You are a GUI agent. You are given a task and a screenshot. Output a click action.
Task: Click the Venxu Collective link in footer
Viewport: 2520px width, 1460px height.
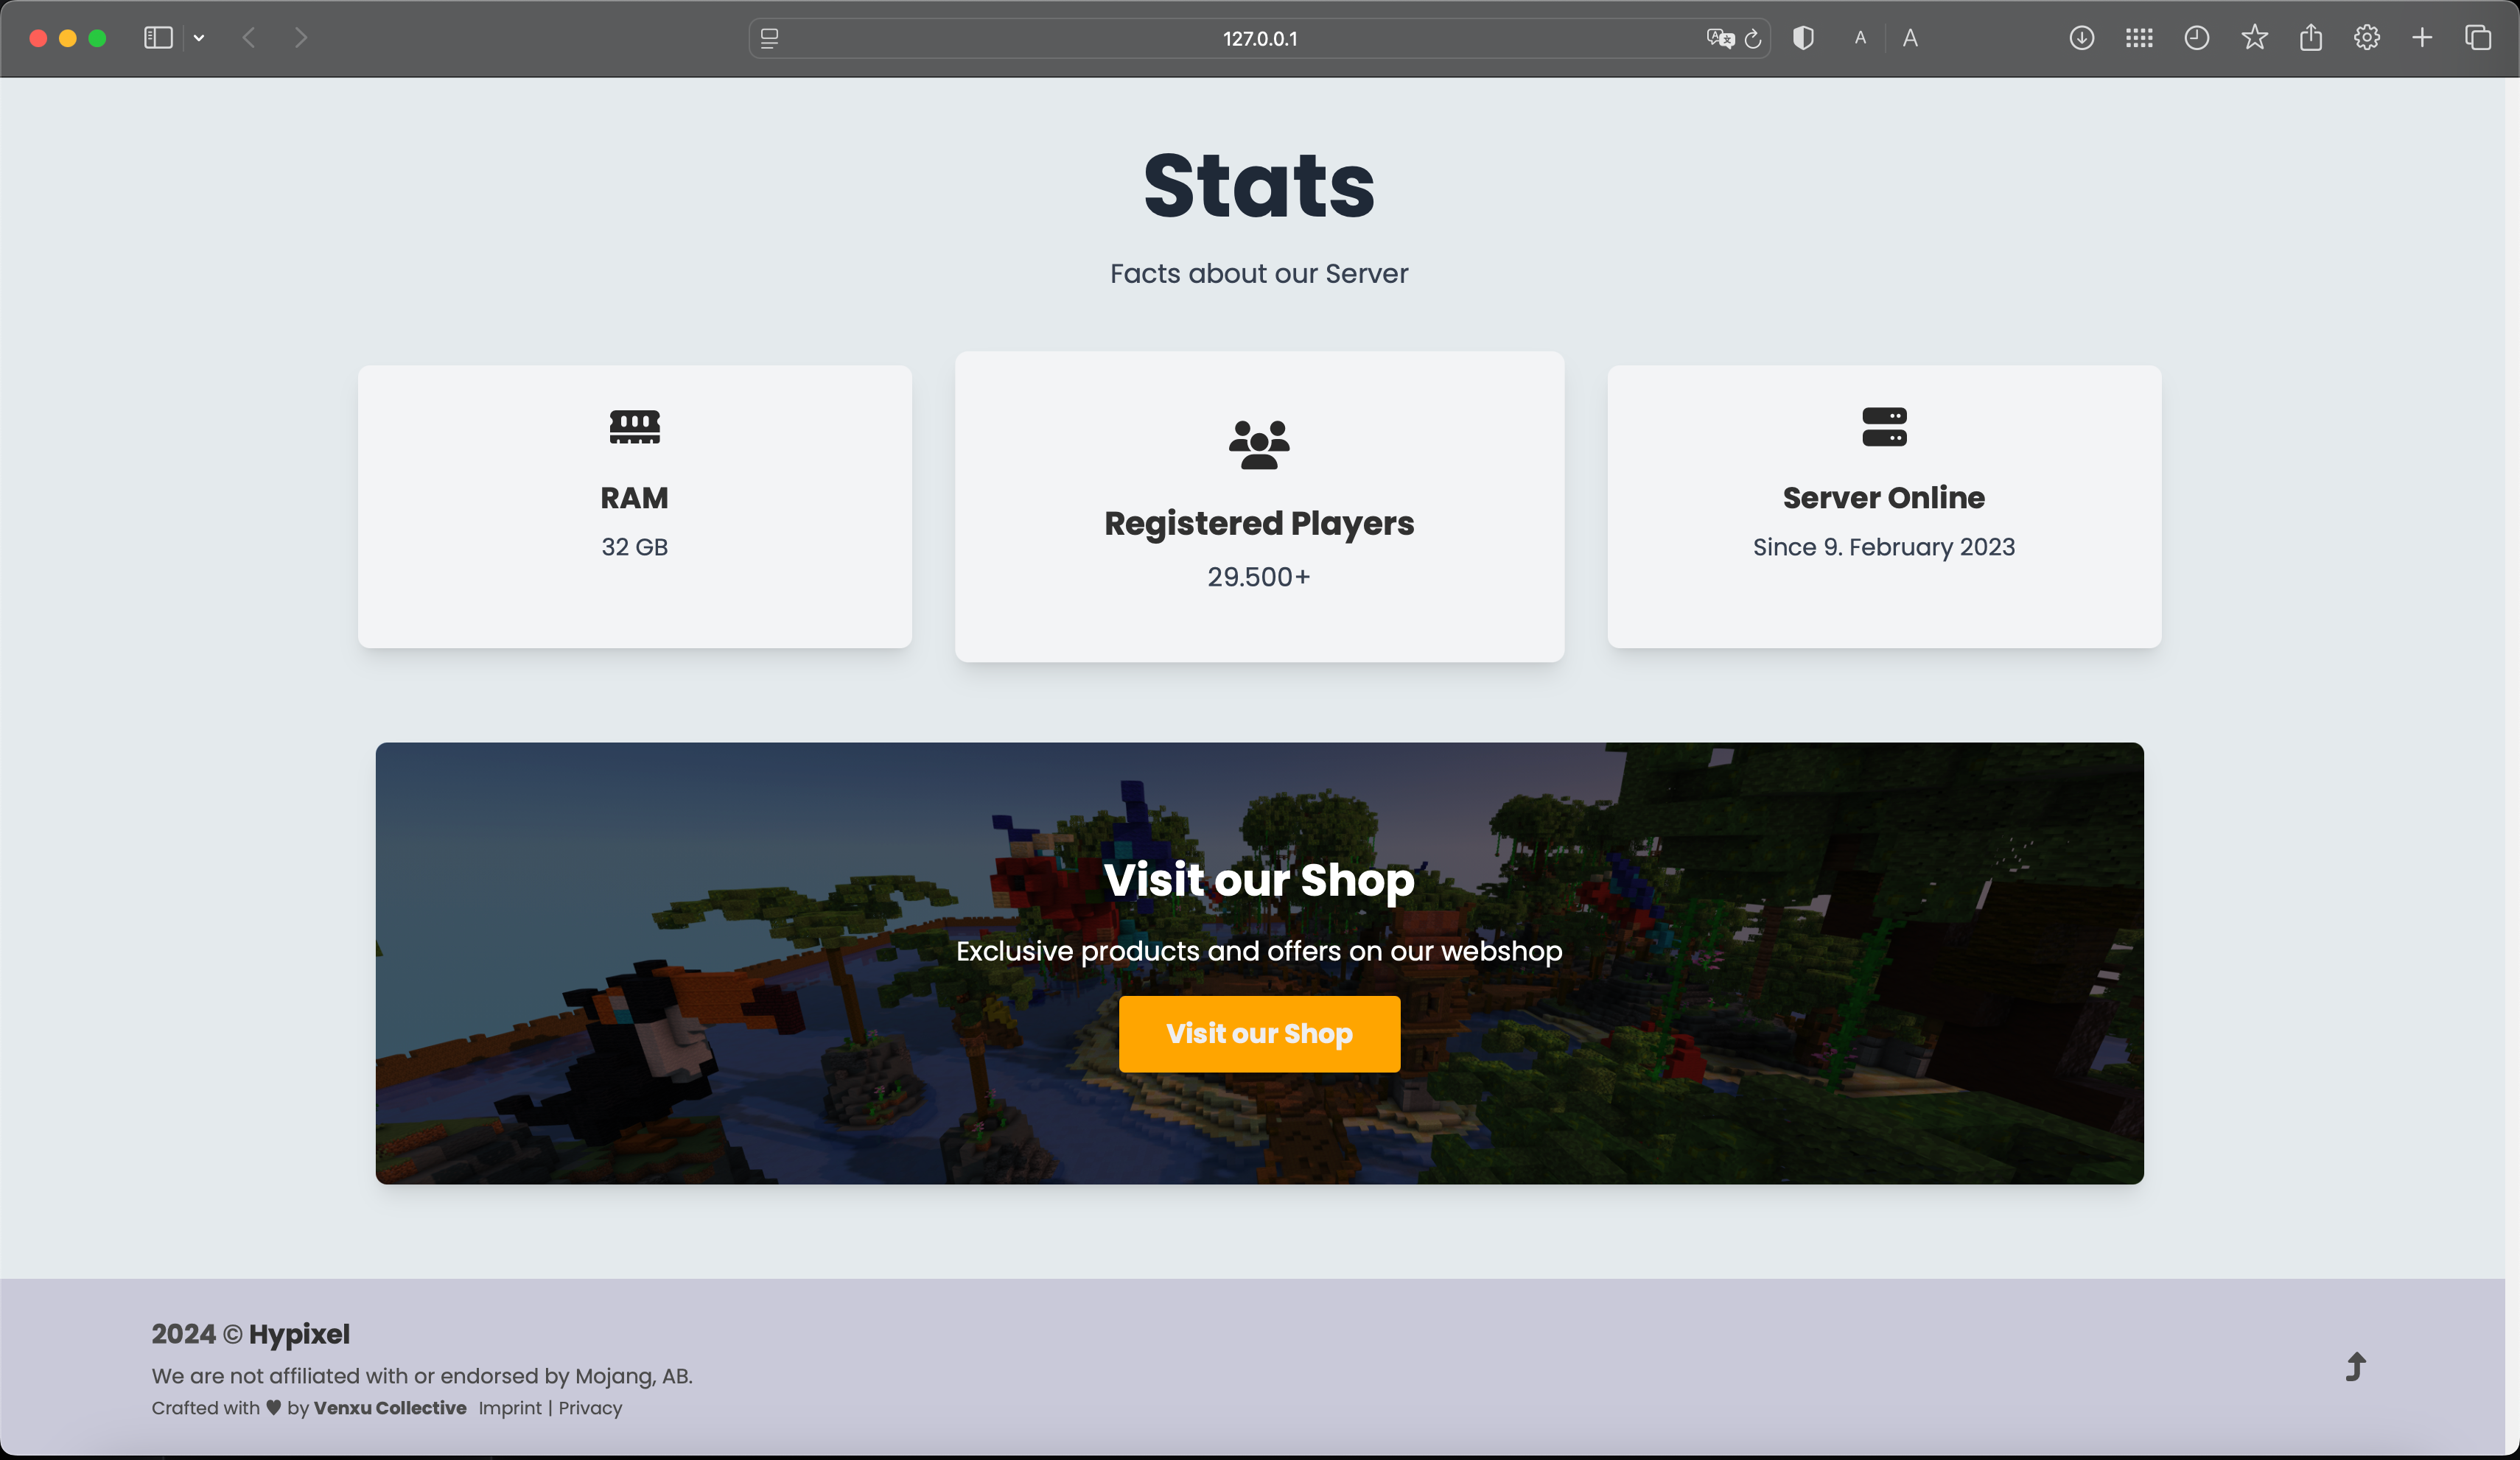click(389, 1408)
